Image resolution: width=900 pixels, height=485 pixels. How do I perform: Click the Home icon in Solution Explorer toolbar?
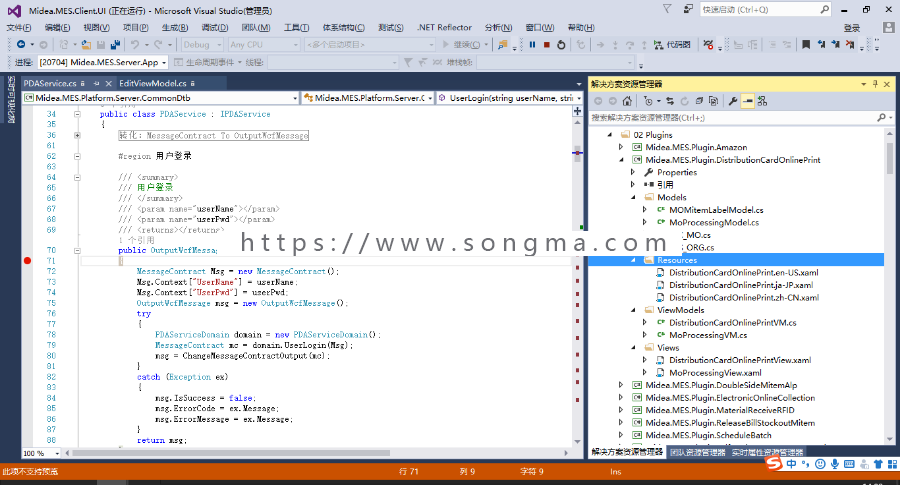[627, 101]
